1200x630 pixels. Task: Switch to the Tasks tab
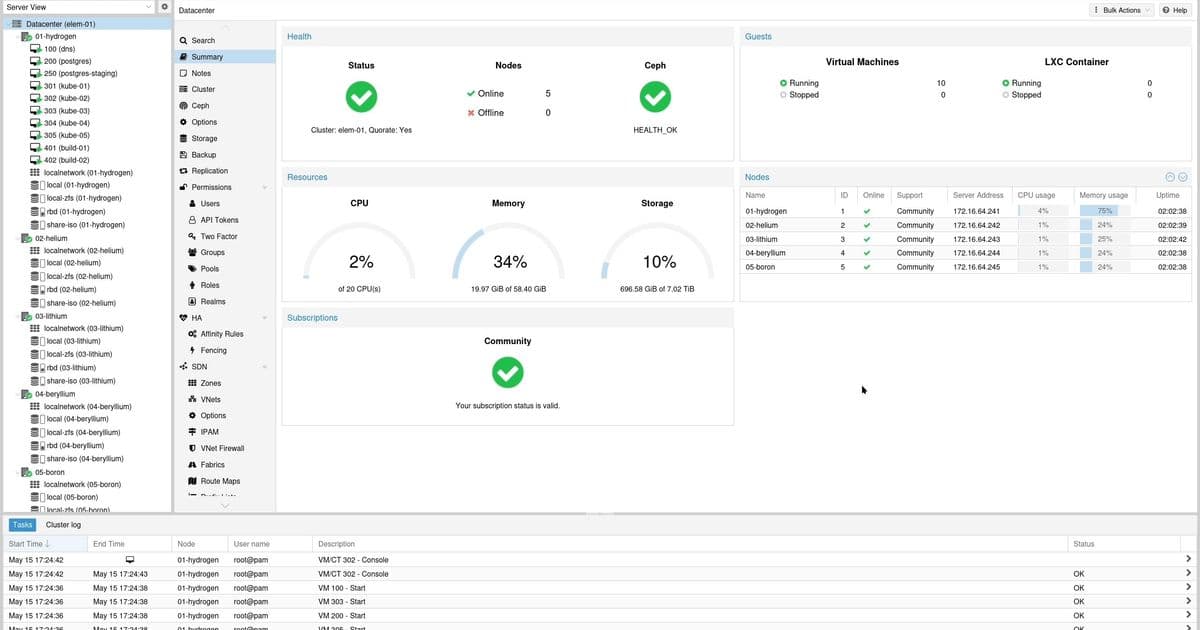pyautogui.click(x=22, y=524)
